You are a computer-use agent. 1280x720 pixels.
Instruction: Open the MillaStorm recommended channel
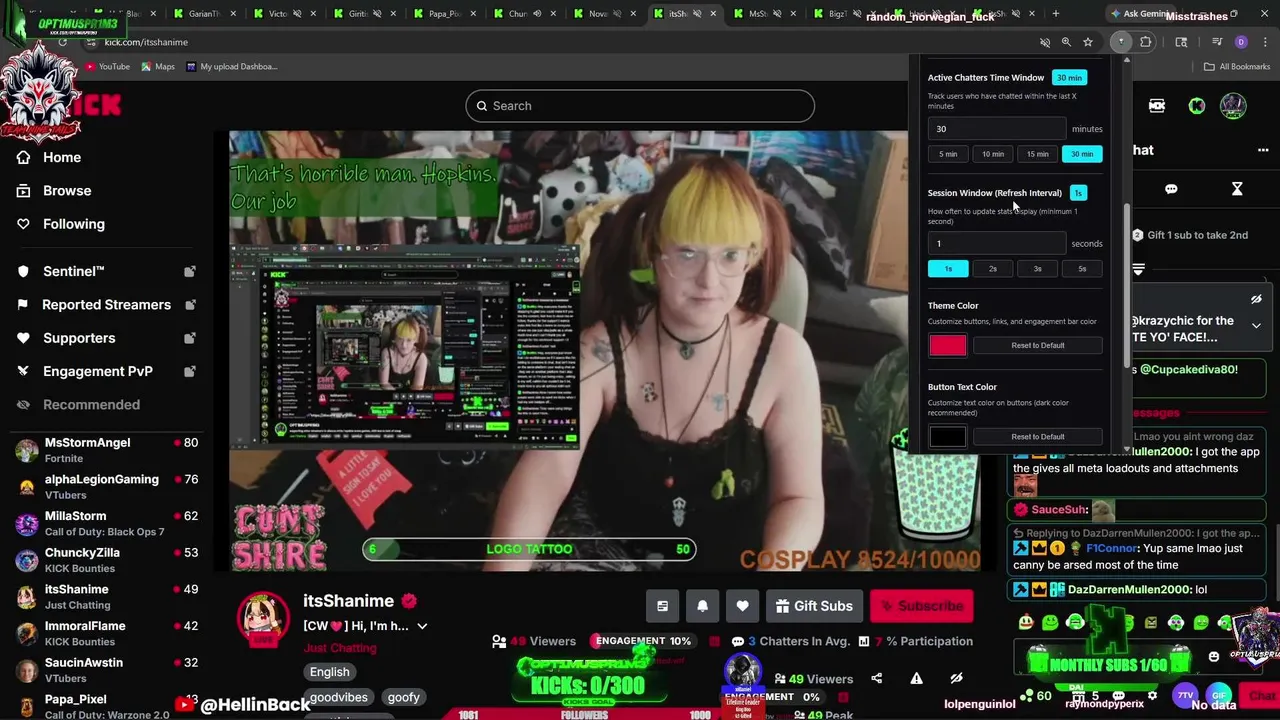click(106, 523)
